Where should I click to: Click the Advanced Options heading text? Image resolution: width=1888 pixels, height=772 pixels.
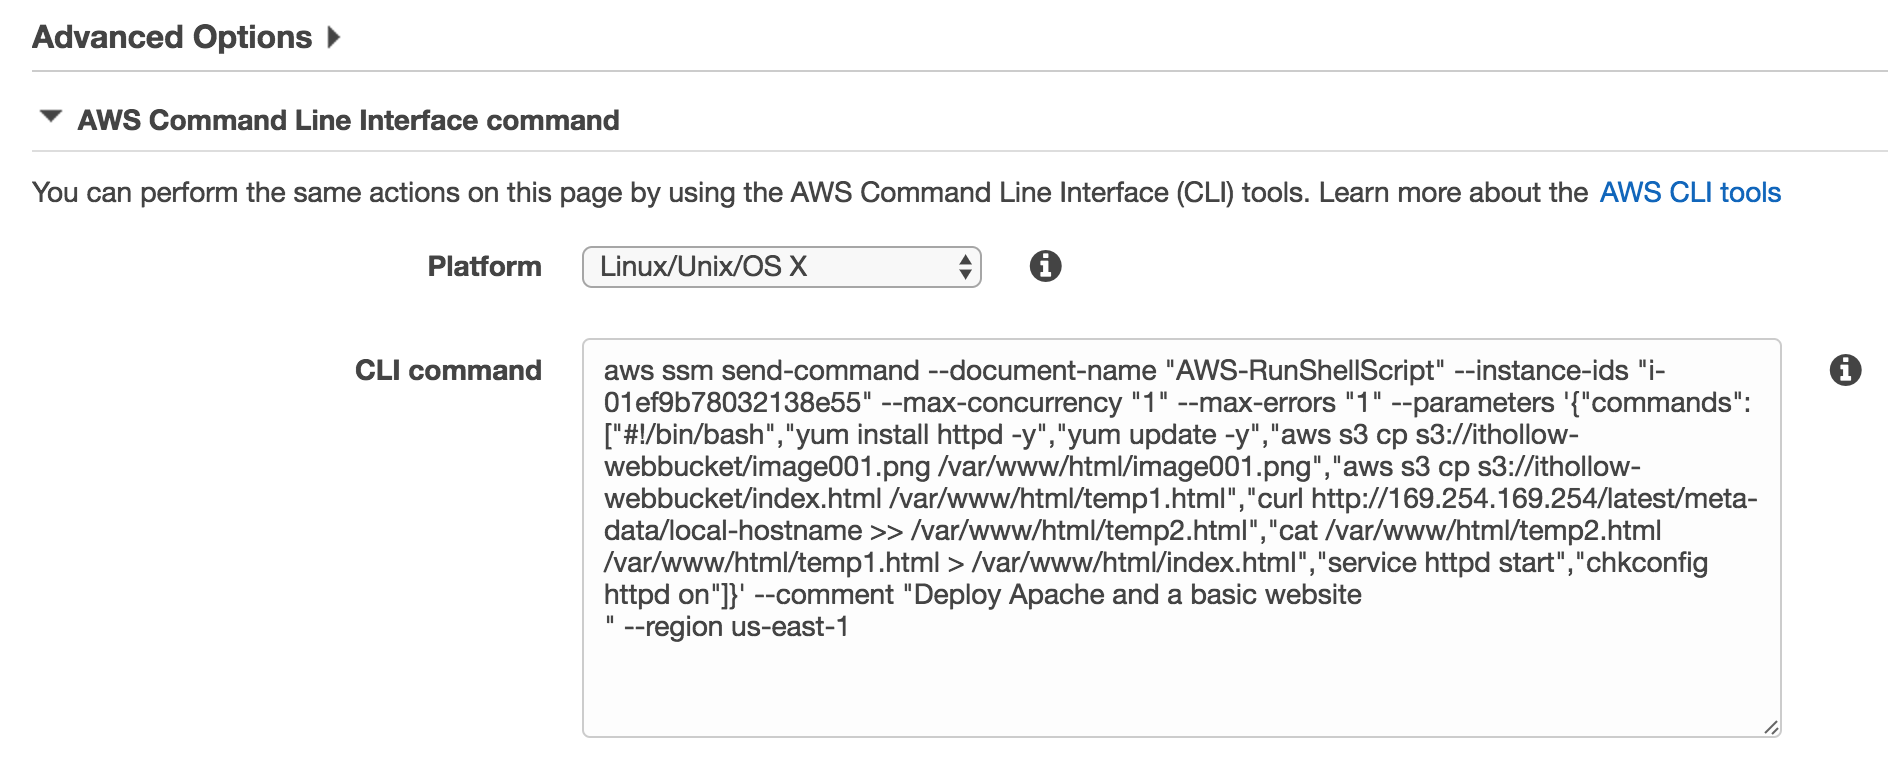172,38
